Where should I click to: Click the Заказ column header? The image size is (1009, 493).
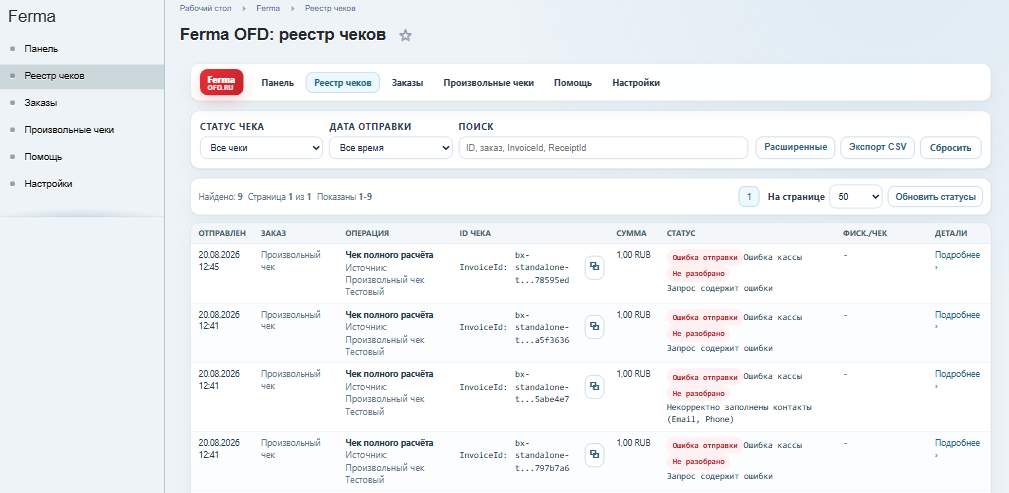[x=273, y=234]
